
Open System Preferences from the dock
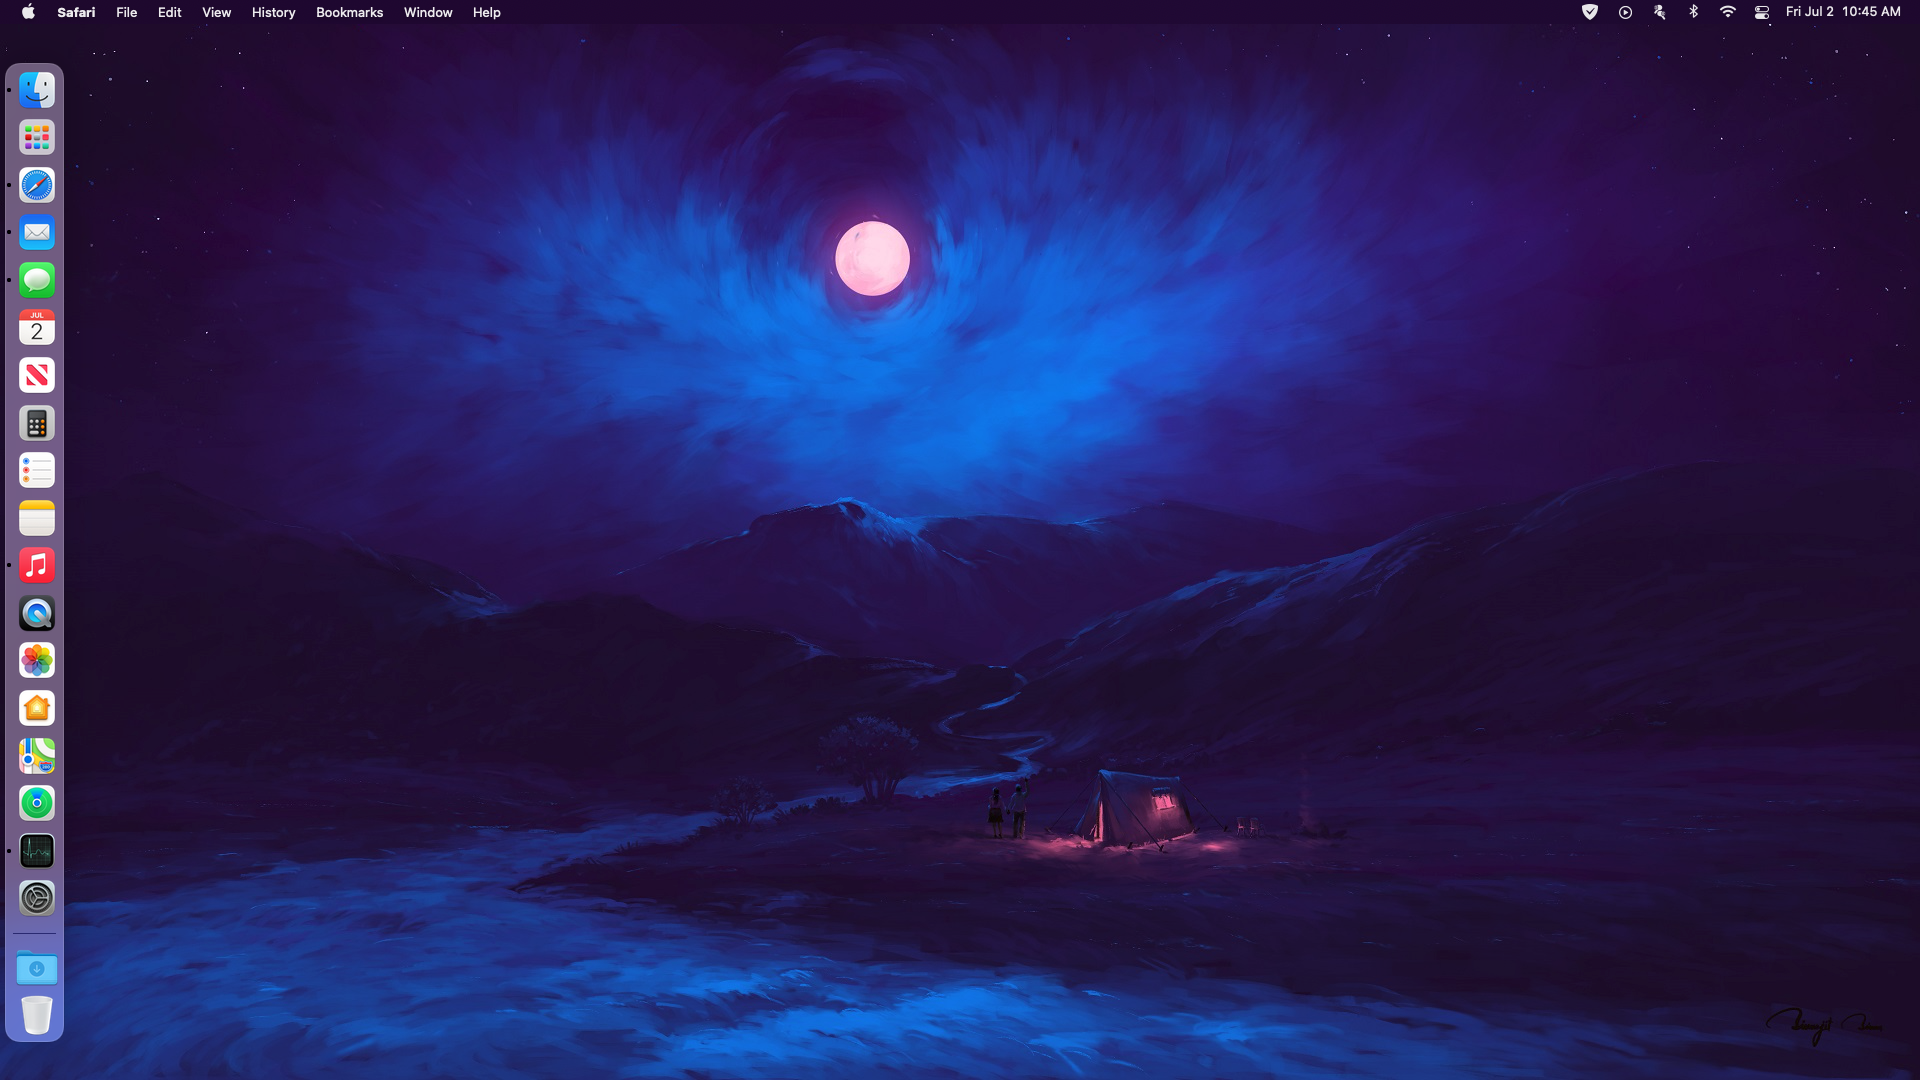(x=37, y=898)
